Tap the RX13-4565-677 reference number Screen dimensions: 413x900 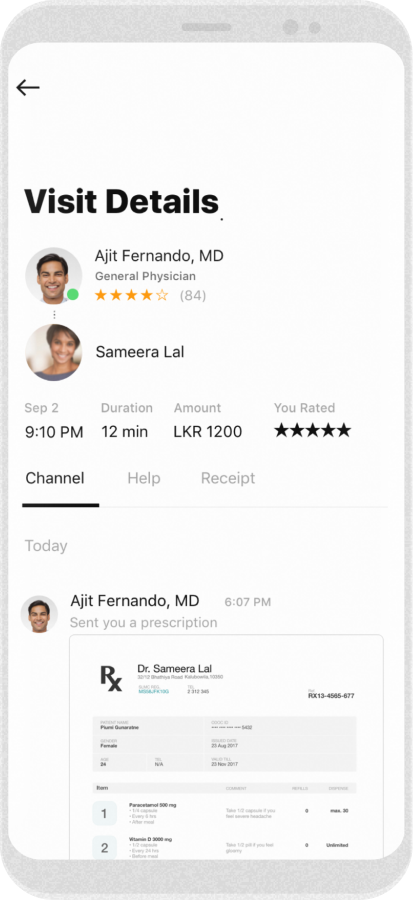click(331, 696)
